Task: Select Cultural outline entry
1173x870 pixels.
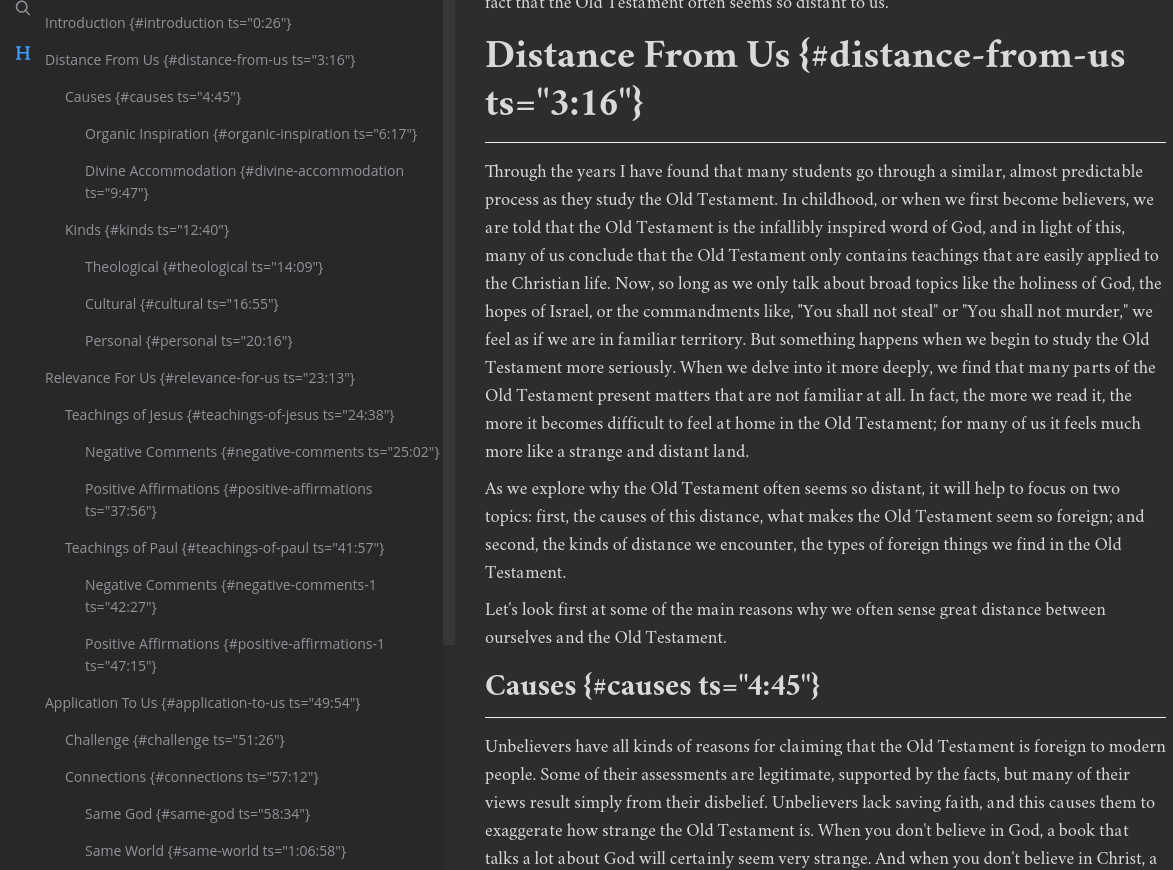Action: pos(182,304)
